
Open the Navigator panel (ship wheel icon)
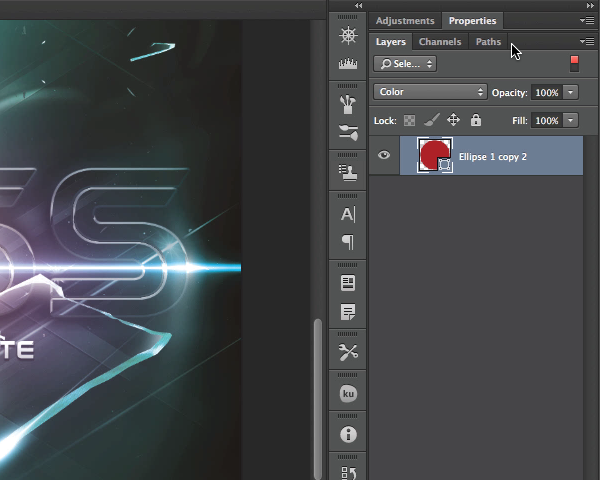tap(348, 36)
